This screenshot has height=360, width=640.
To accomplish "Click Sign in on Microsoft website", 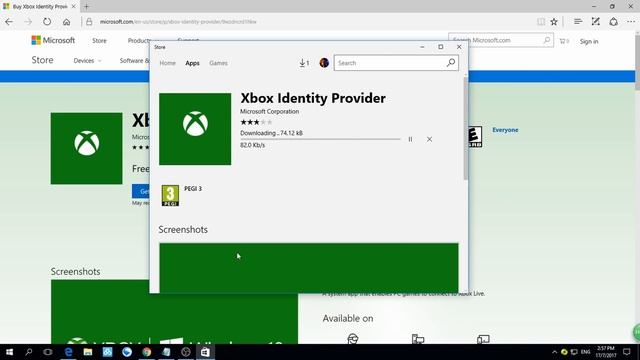I will click(589, 41).
